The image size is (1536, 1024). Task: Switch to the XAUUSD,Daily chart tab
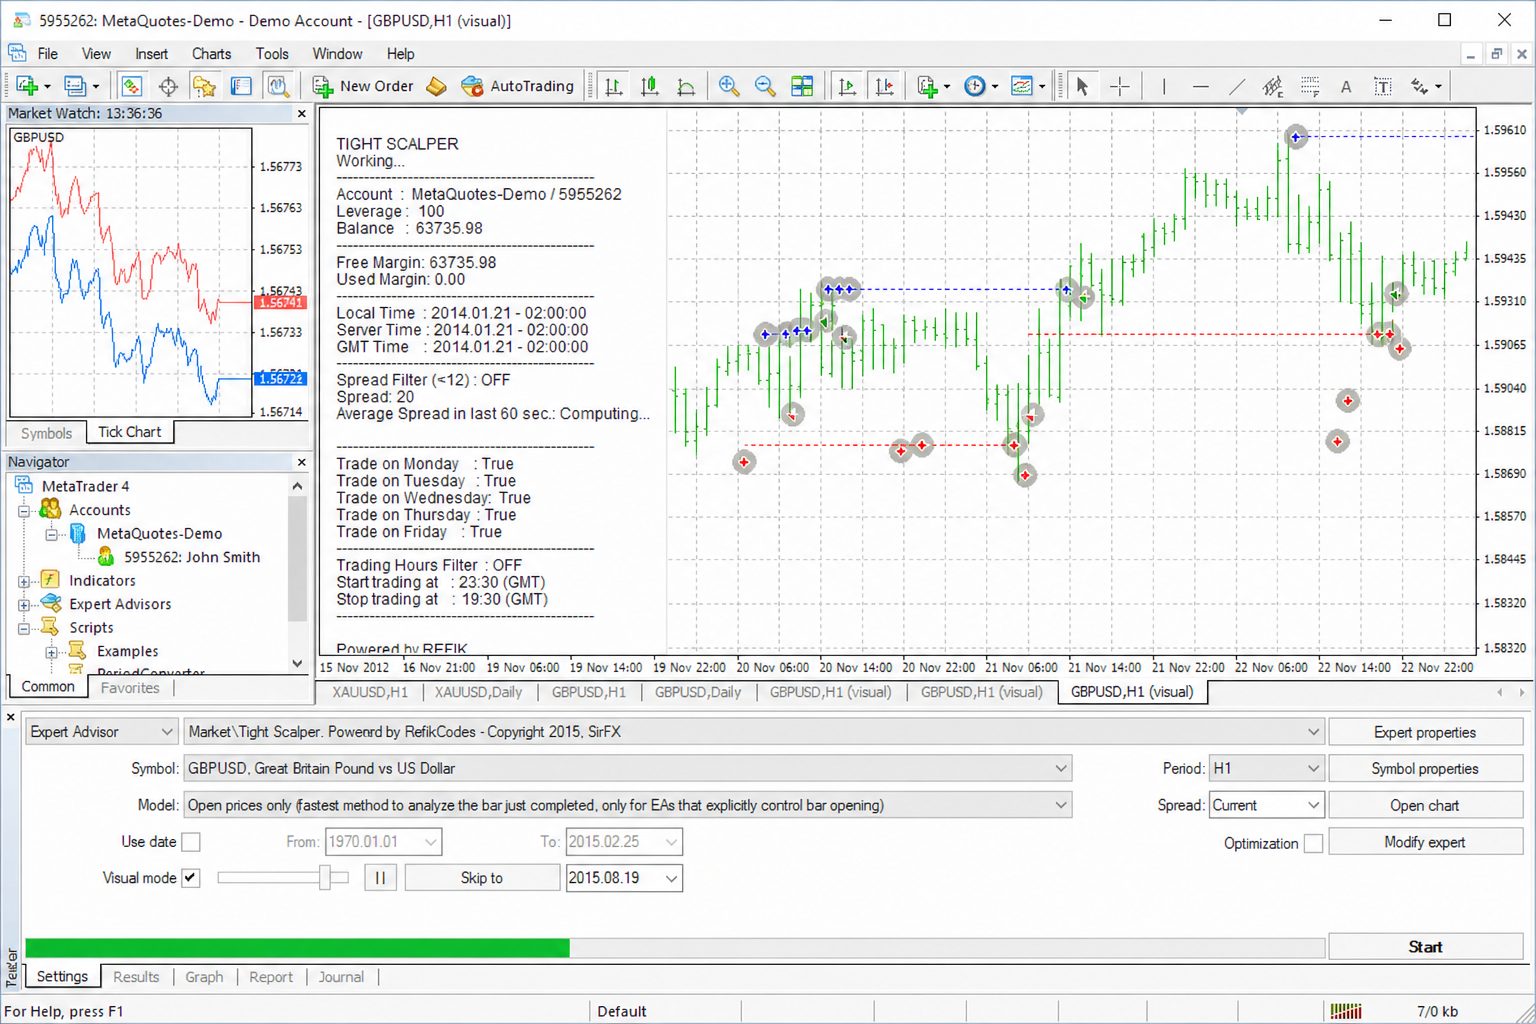point(478,692)
